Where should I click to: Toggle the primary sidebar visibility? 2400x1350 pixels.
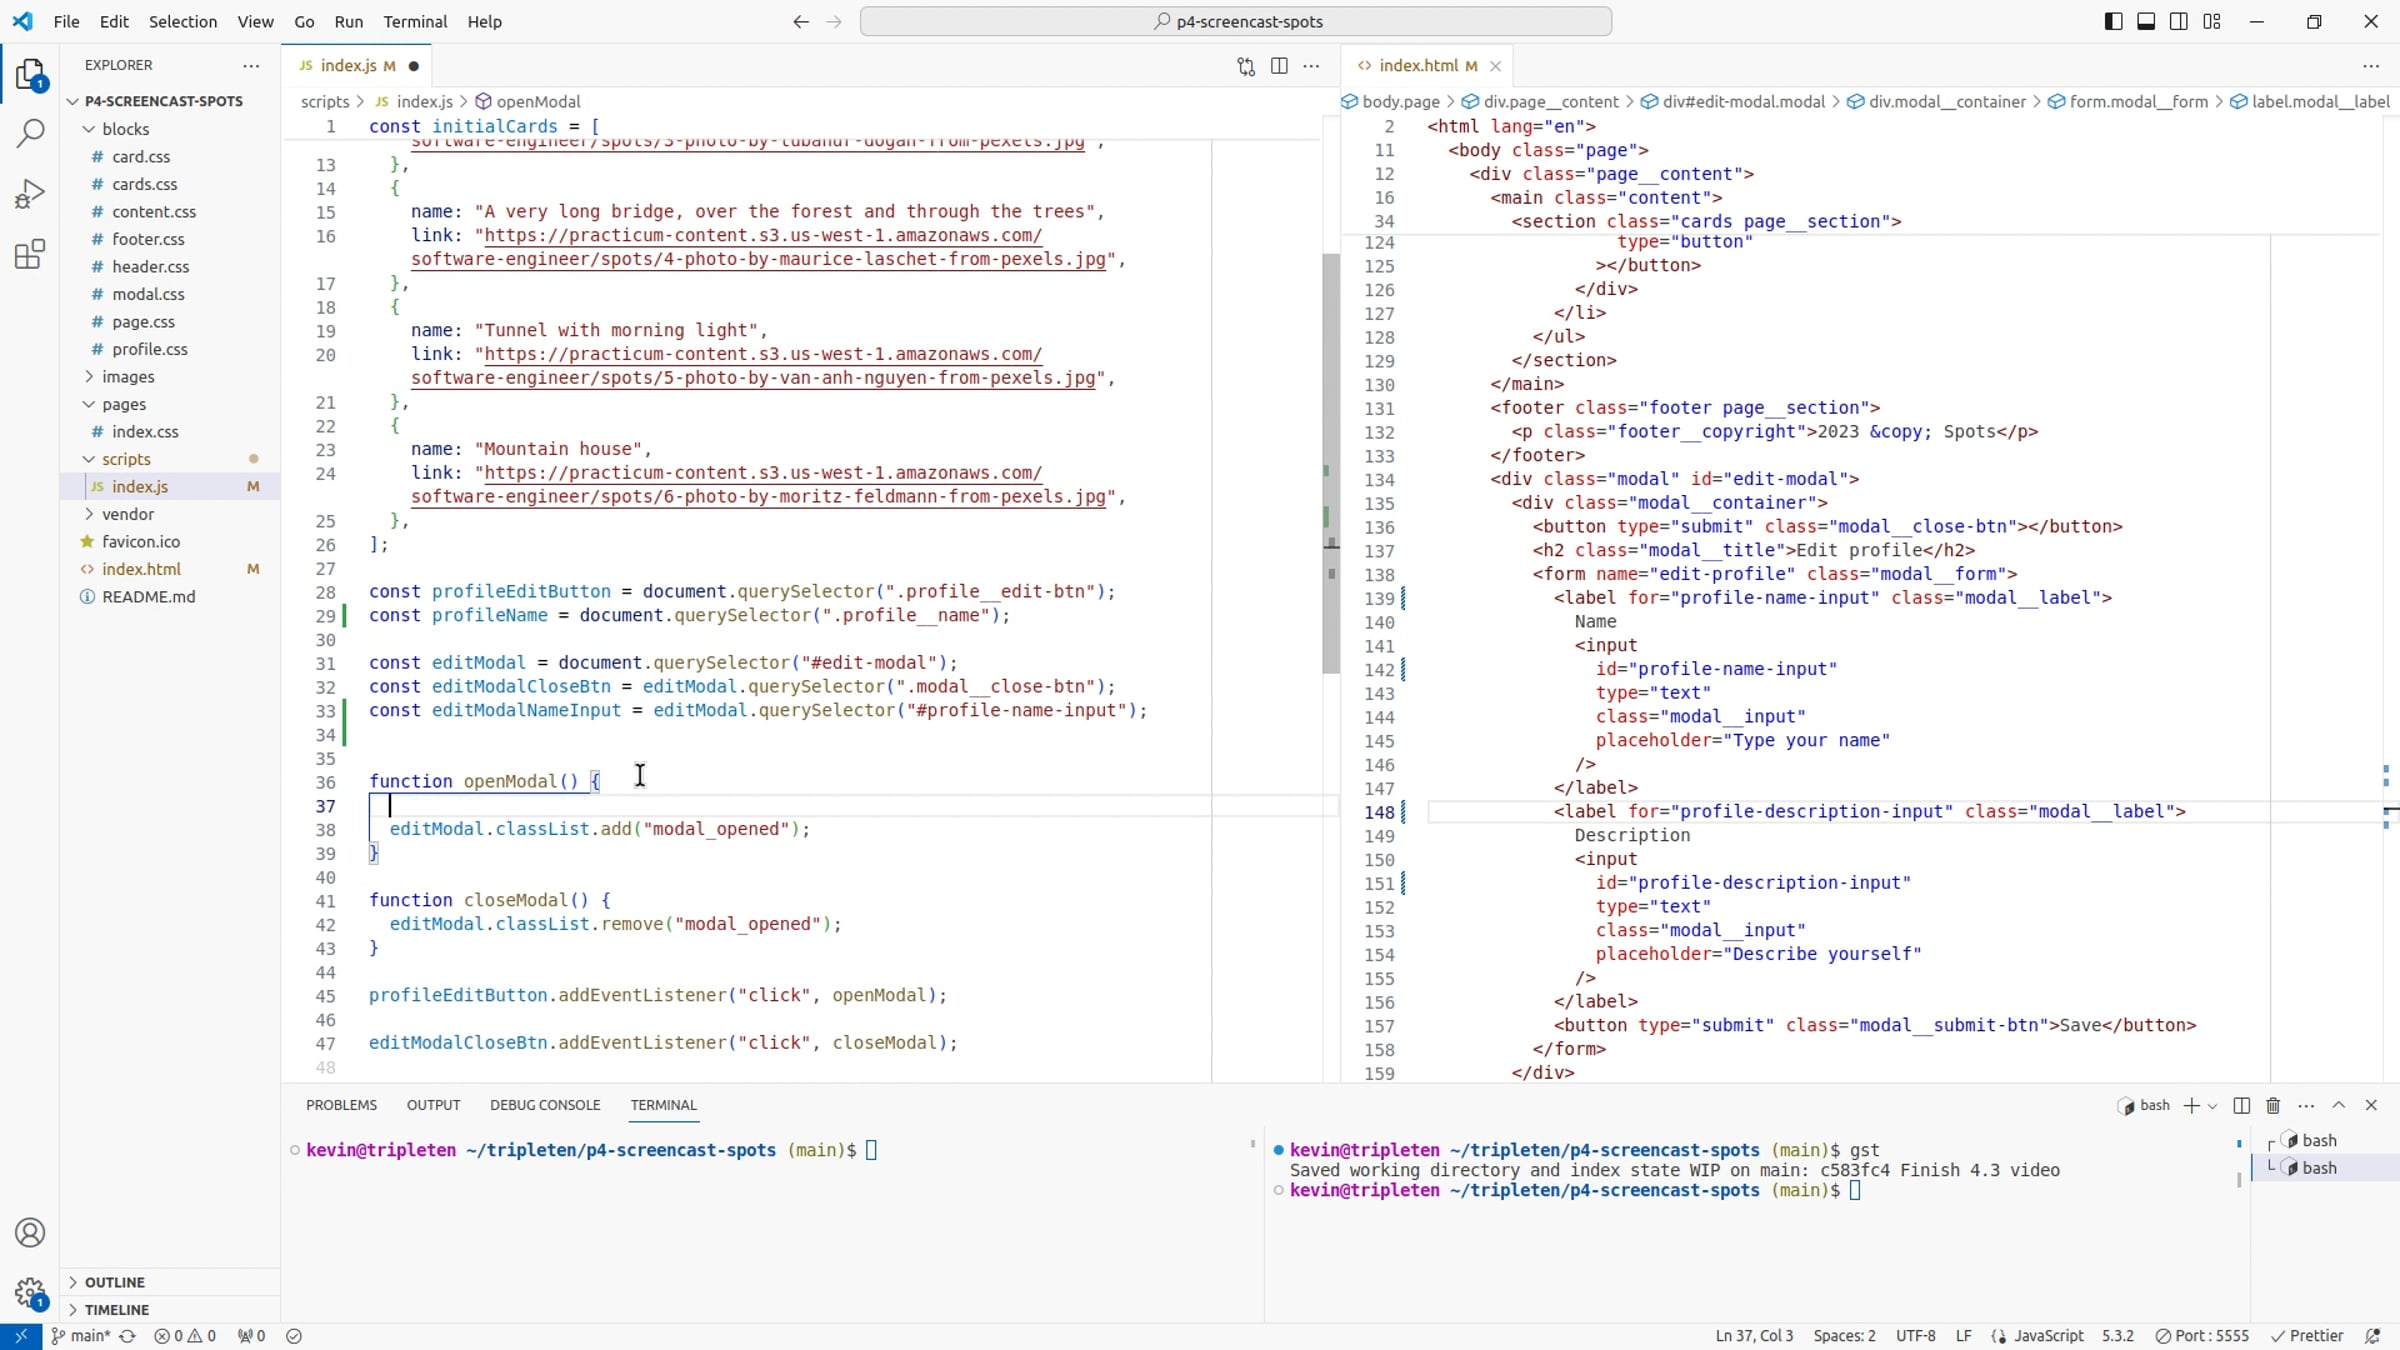click(x=2111, y=20)
